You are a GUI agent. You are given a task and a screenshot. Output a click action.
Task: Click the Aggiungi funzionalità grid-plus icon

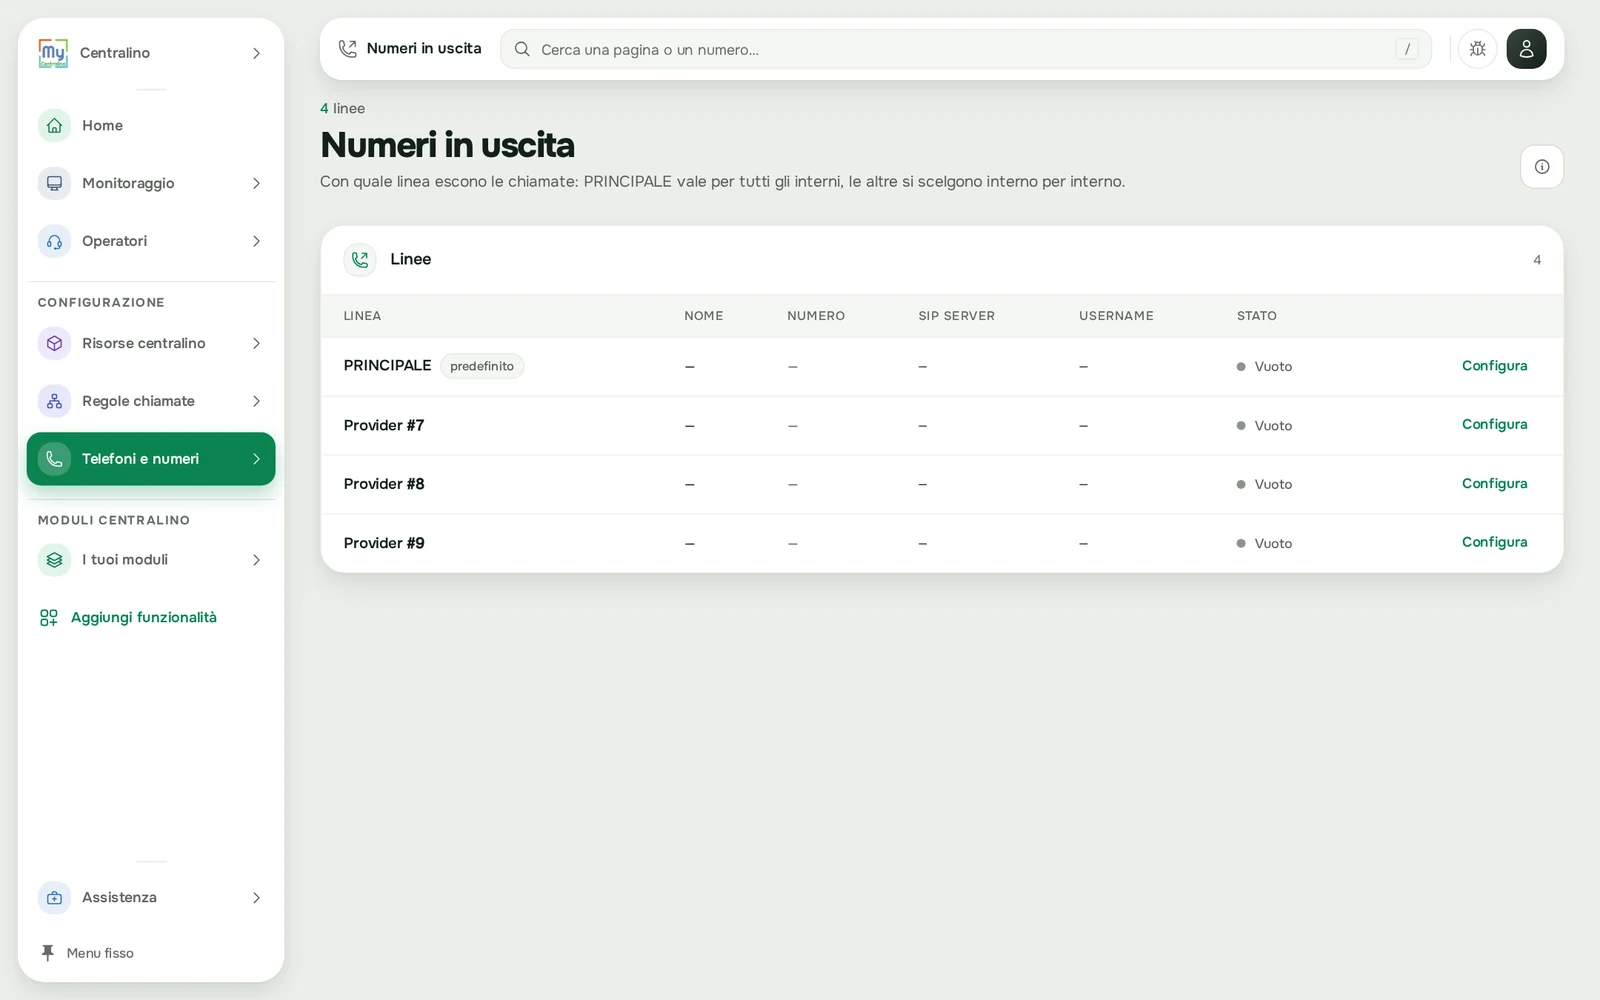(x=48, y=618)
